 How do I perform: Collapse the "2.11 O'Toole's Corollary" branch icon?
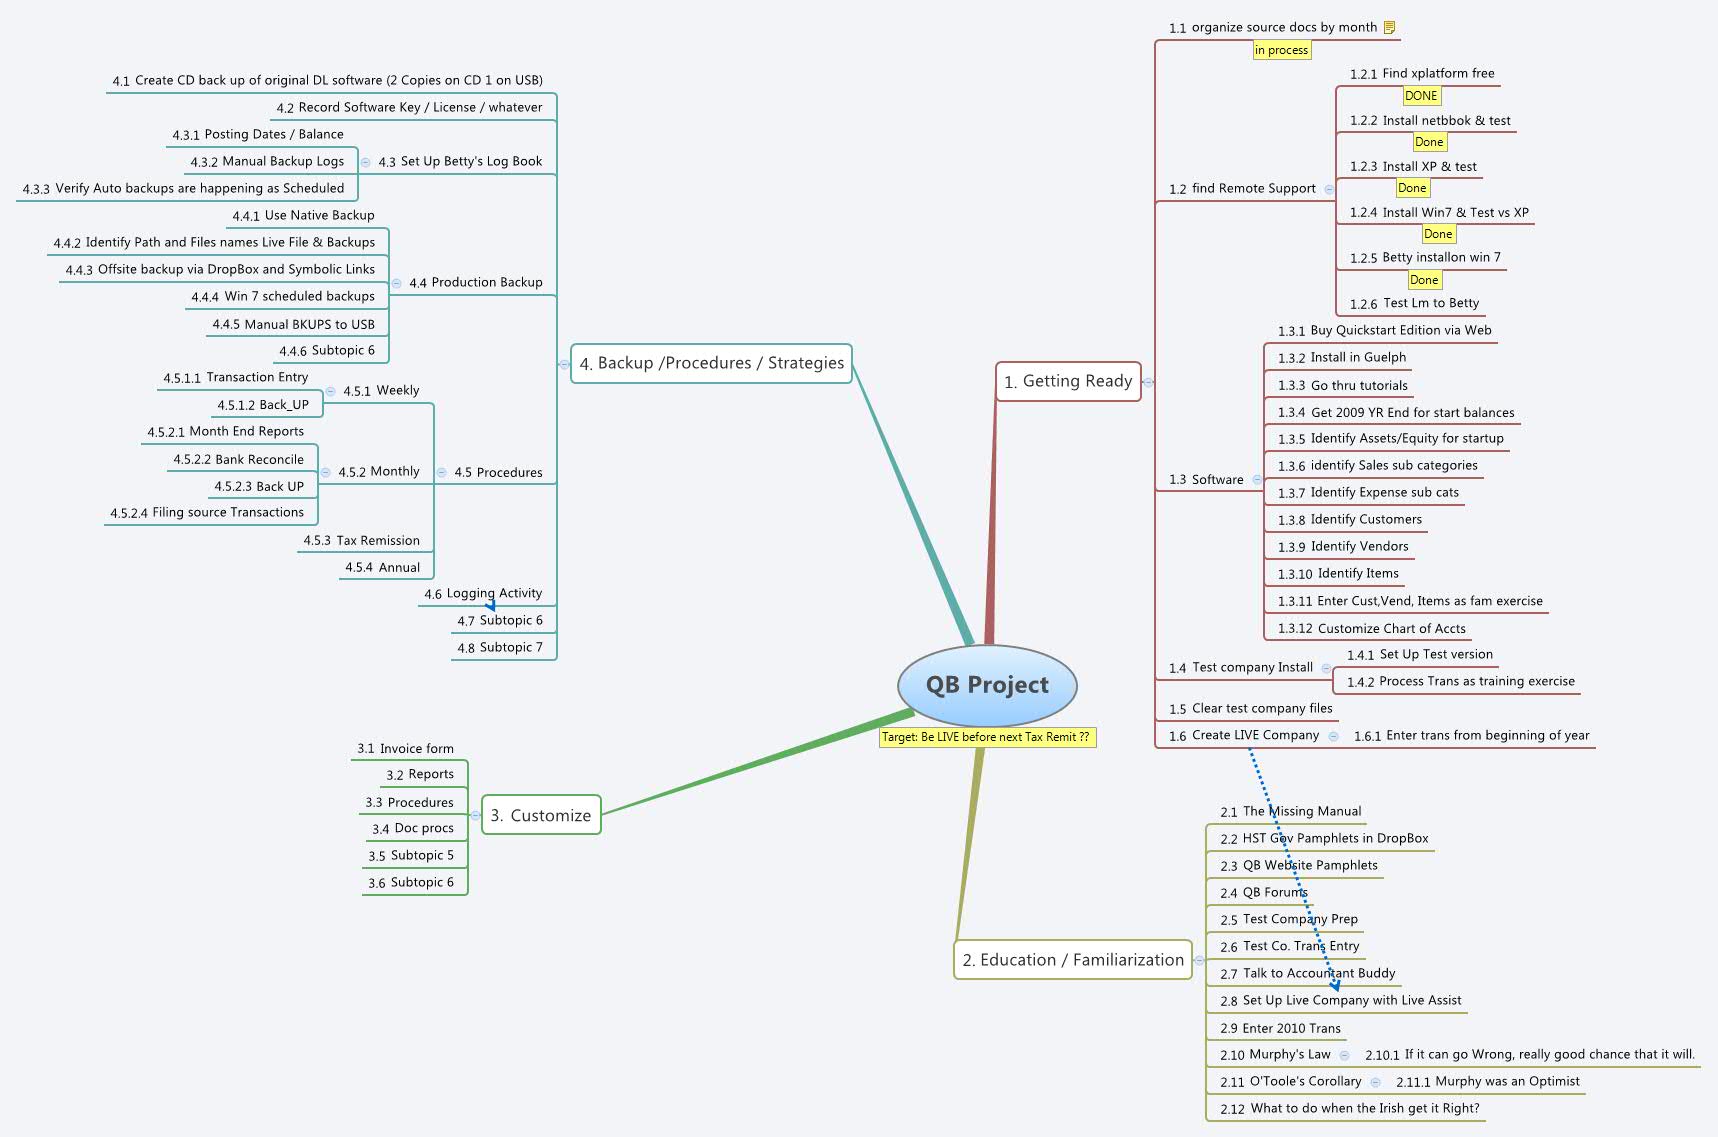tap(1377, 1081)
